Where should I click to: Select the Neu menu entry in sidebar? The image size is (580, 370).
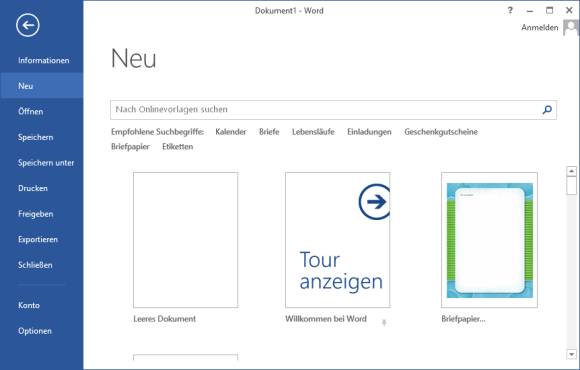pyautogui.click(x=42, y=86)
